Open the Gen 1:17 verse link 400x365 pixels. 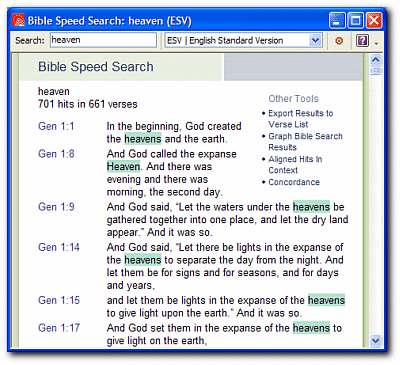click(x=59, y=328)
